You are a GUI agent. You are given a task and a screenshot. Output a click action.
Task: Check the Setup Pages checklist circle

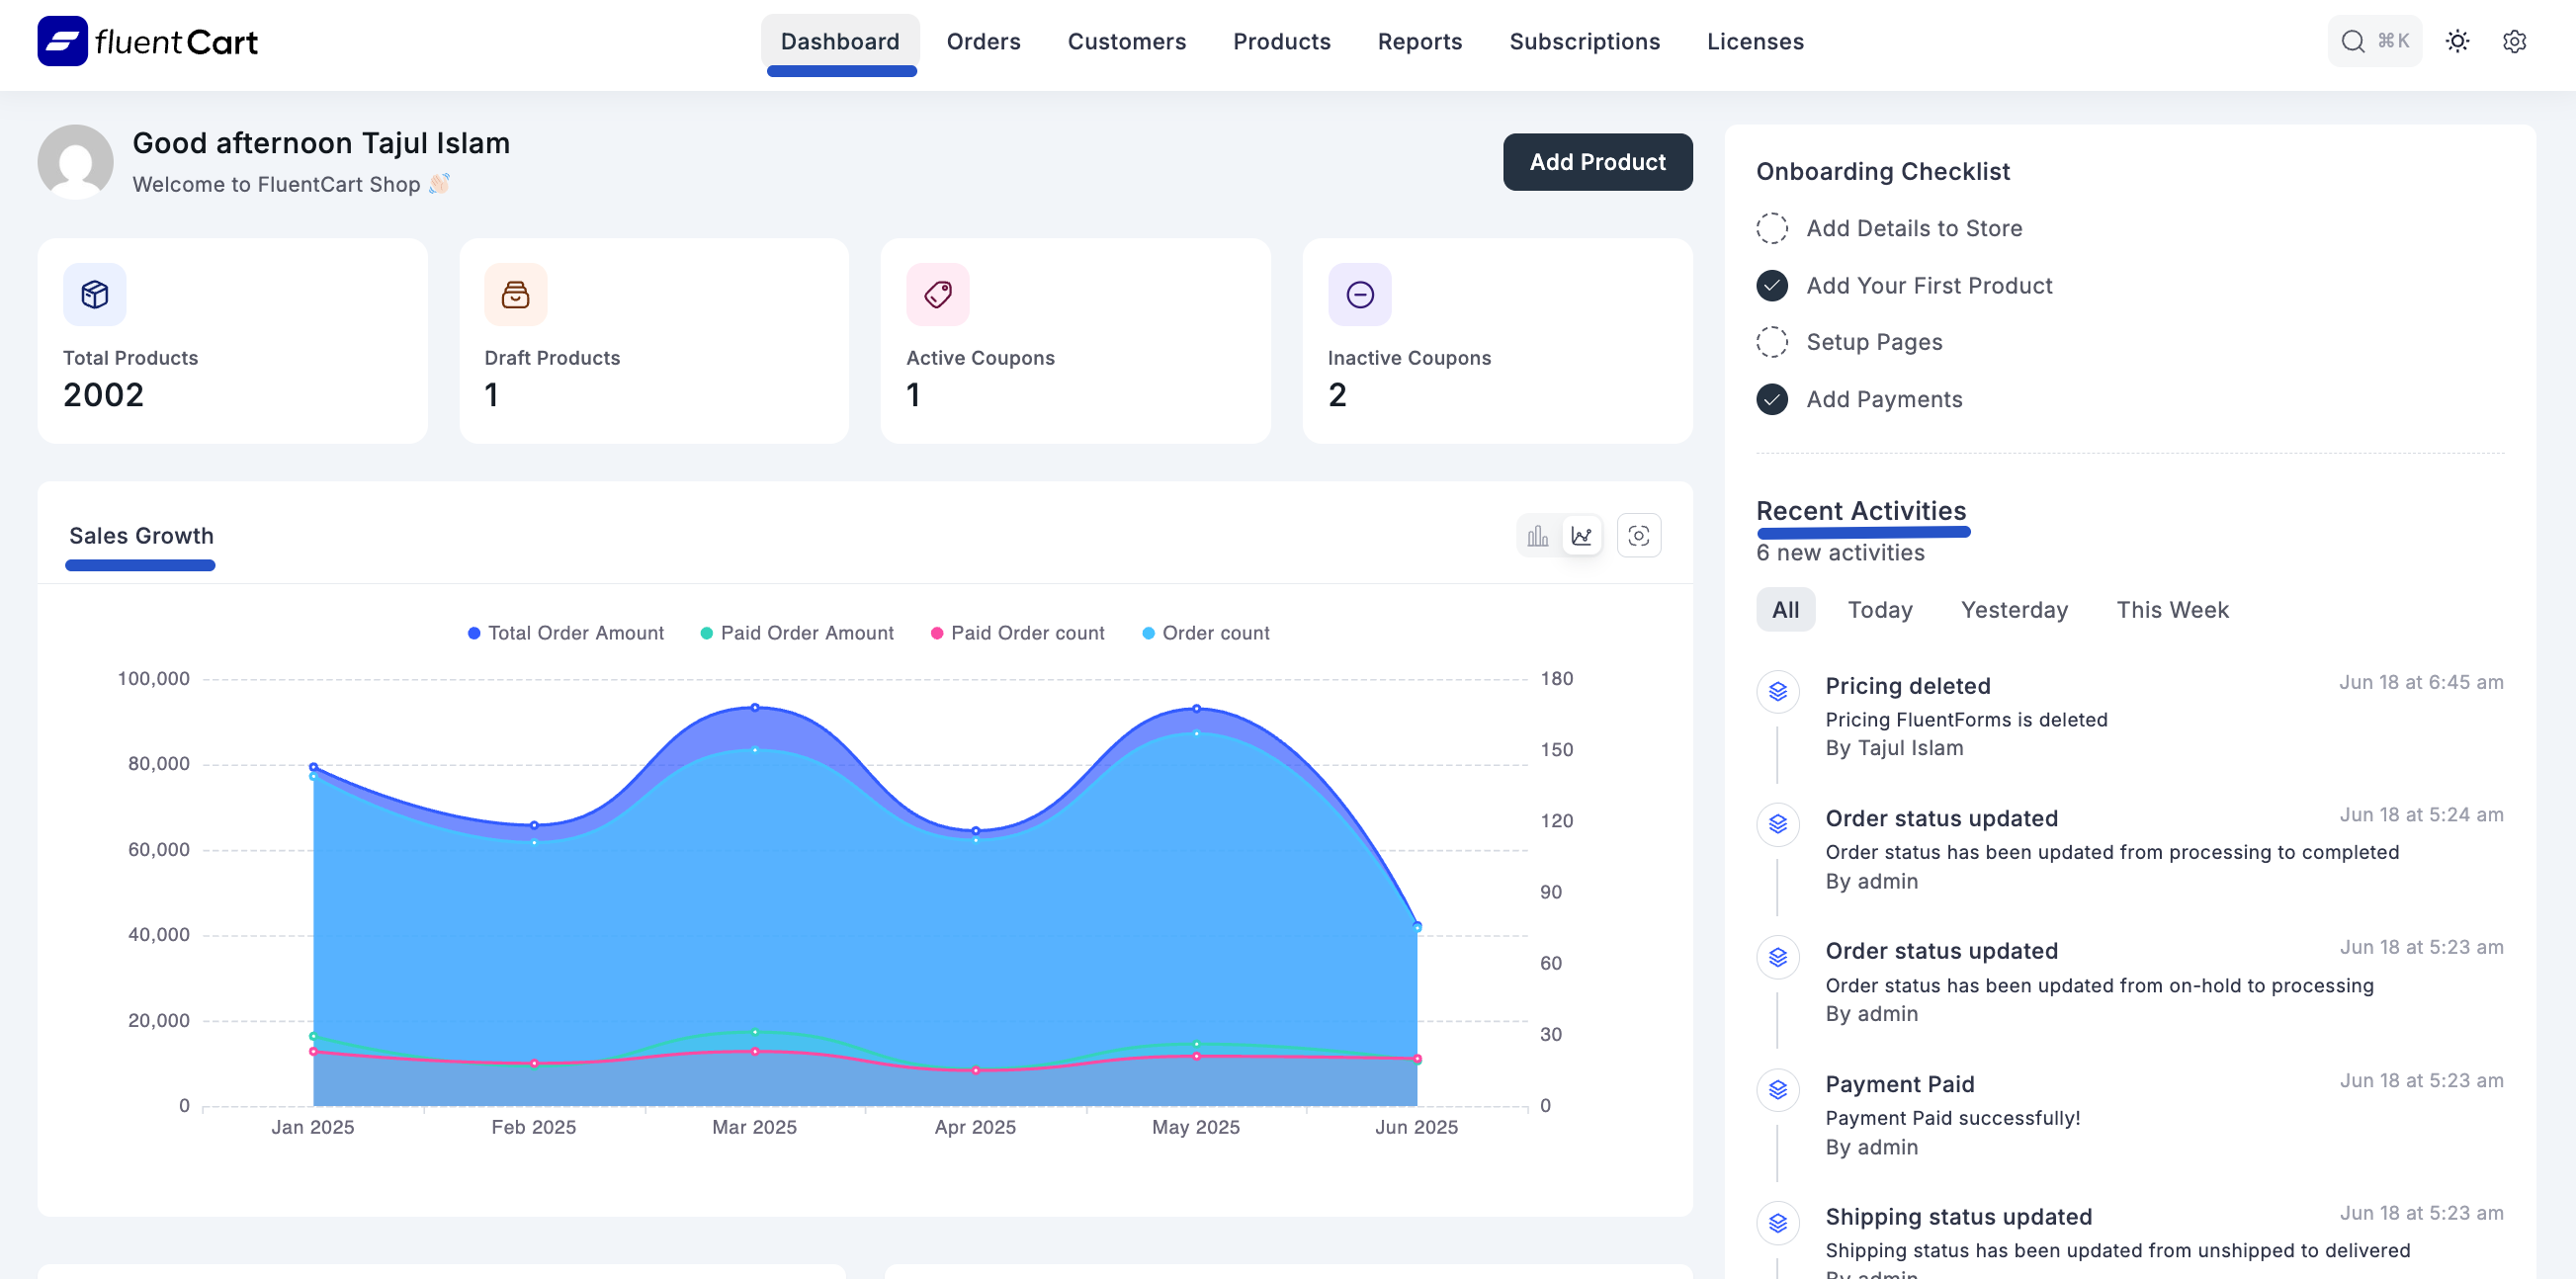tap(1771, 342)
